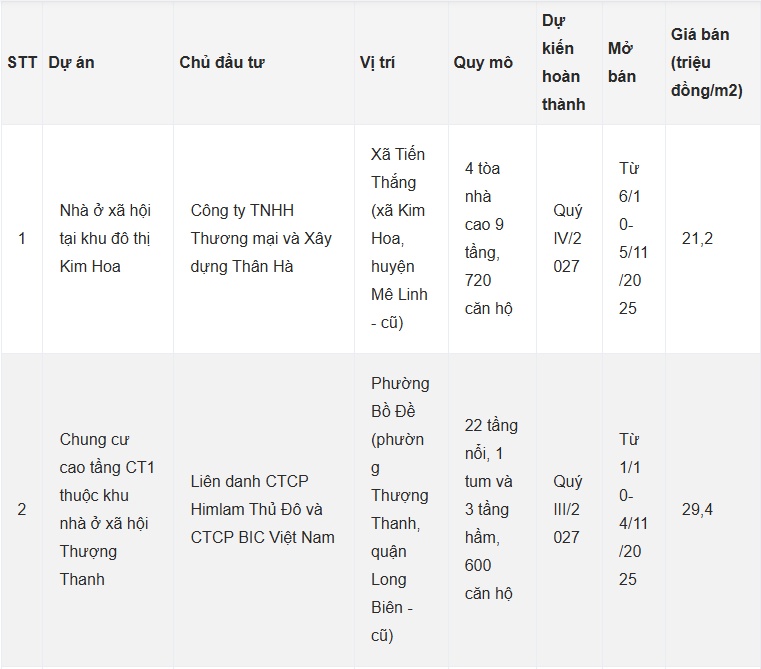This screenshot has height=669, width=761.
Task: Click location cell Xã Tiến Thắng
Action: click(399, 238)
